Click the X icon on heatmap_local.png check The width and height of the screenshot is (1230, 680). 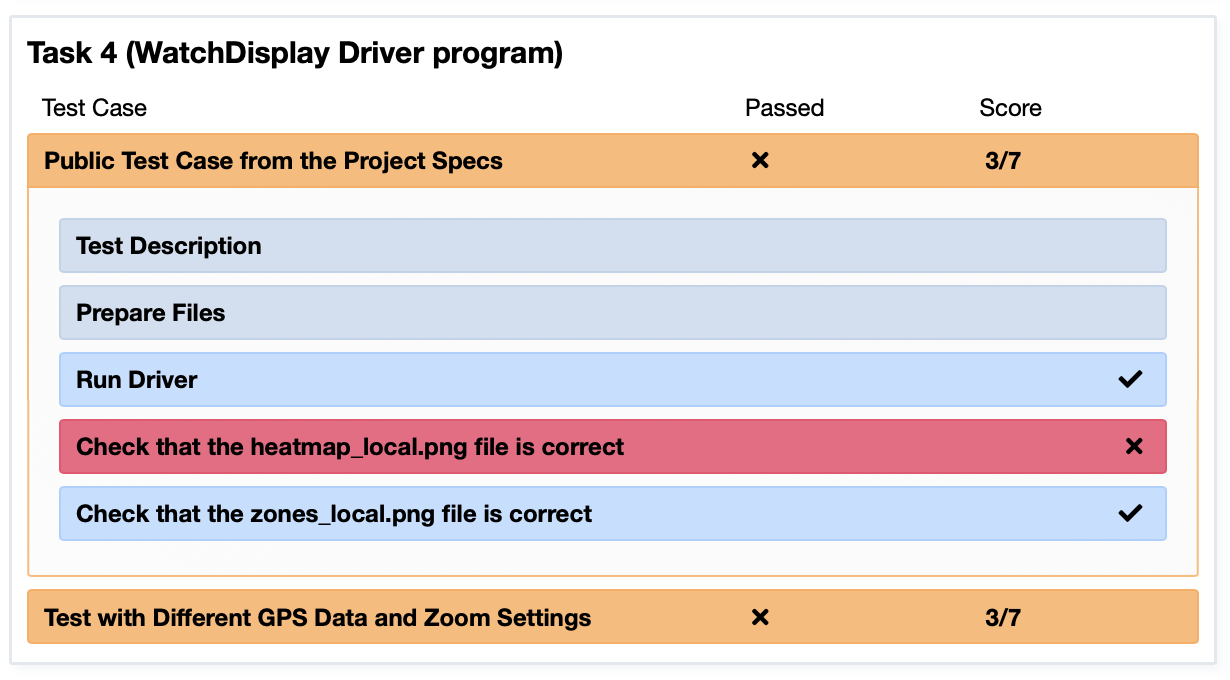1134,446
